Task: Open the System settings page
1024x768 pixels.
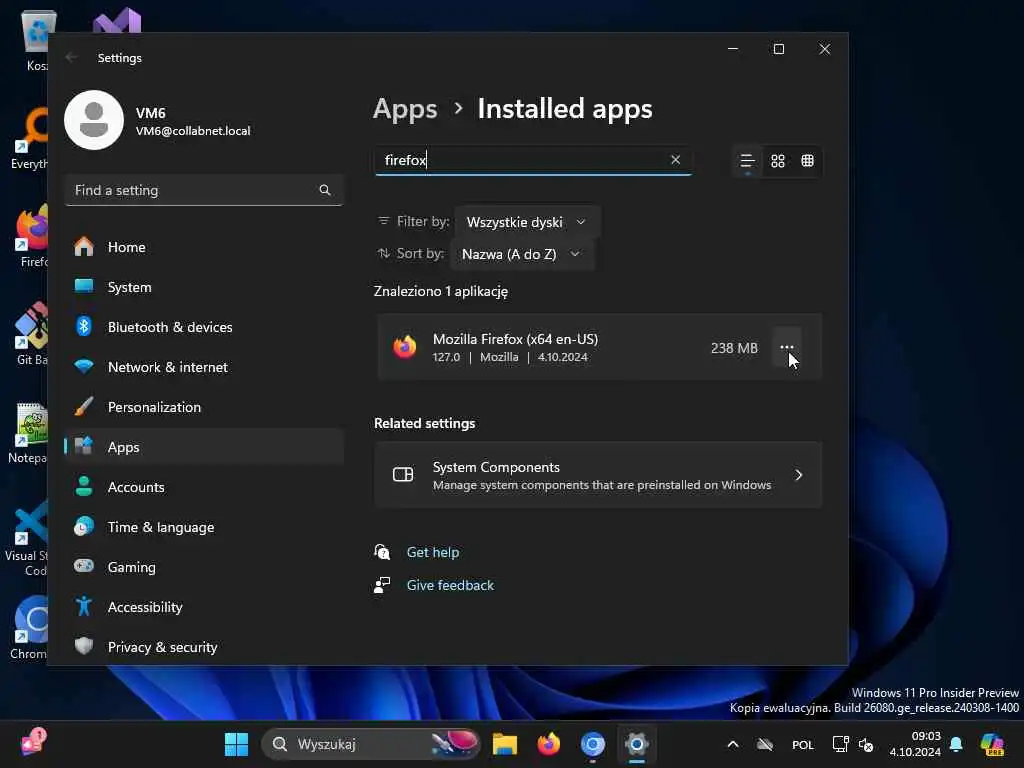Action: pos(204,287)
